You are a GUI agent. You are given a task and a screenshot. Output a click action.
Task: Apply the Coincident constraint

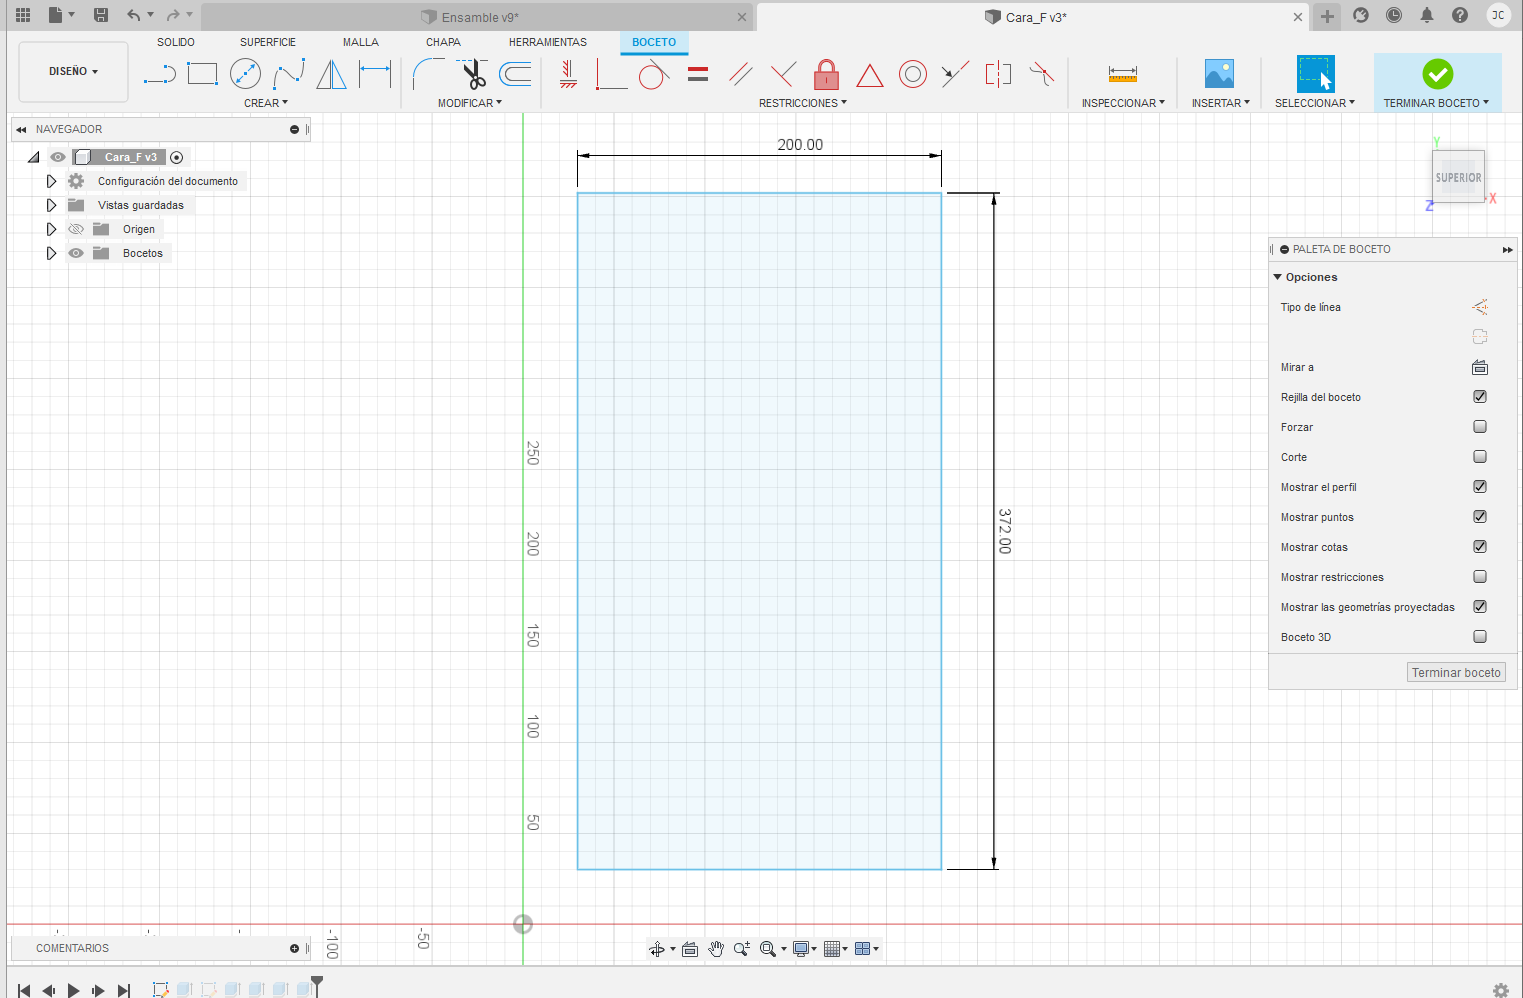[x=611, y=74]
